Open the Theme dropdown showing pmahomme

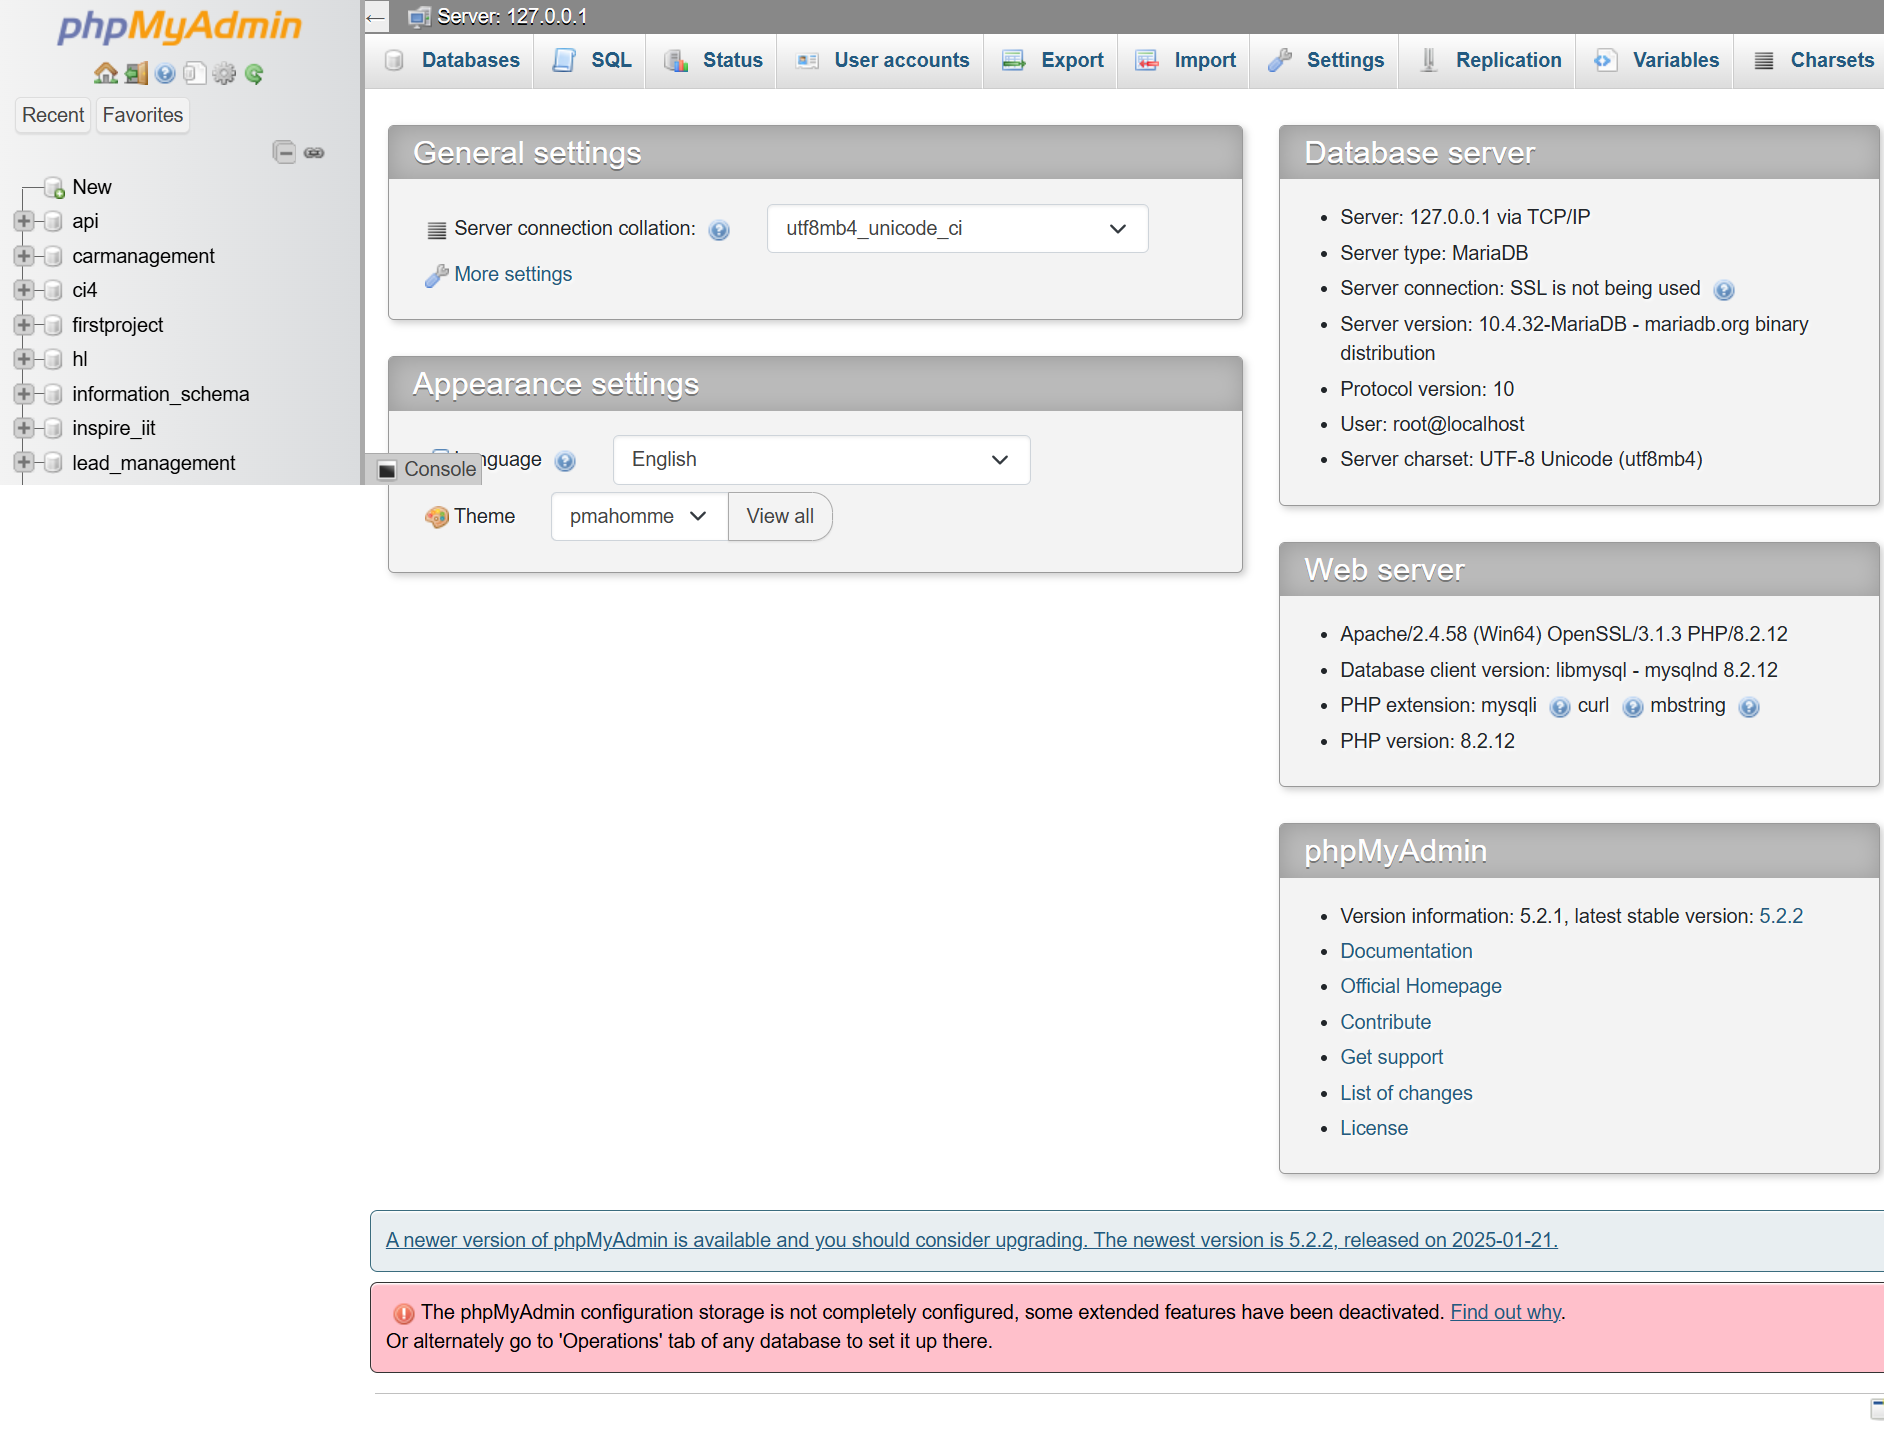pyautogui.click(x=639, y=516)
